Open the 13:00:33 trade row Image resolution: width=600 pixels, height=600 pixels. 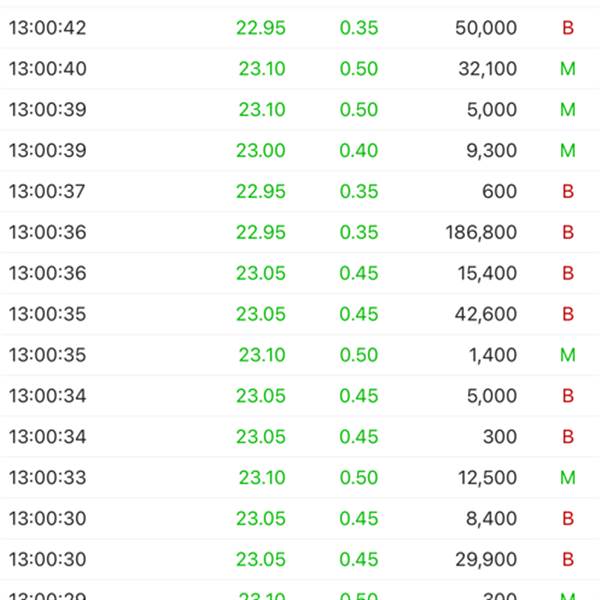pyautogui.click(x=300, y=478)
